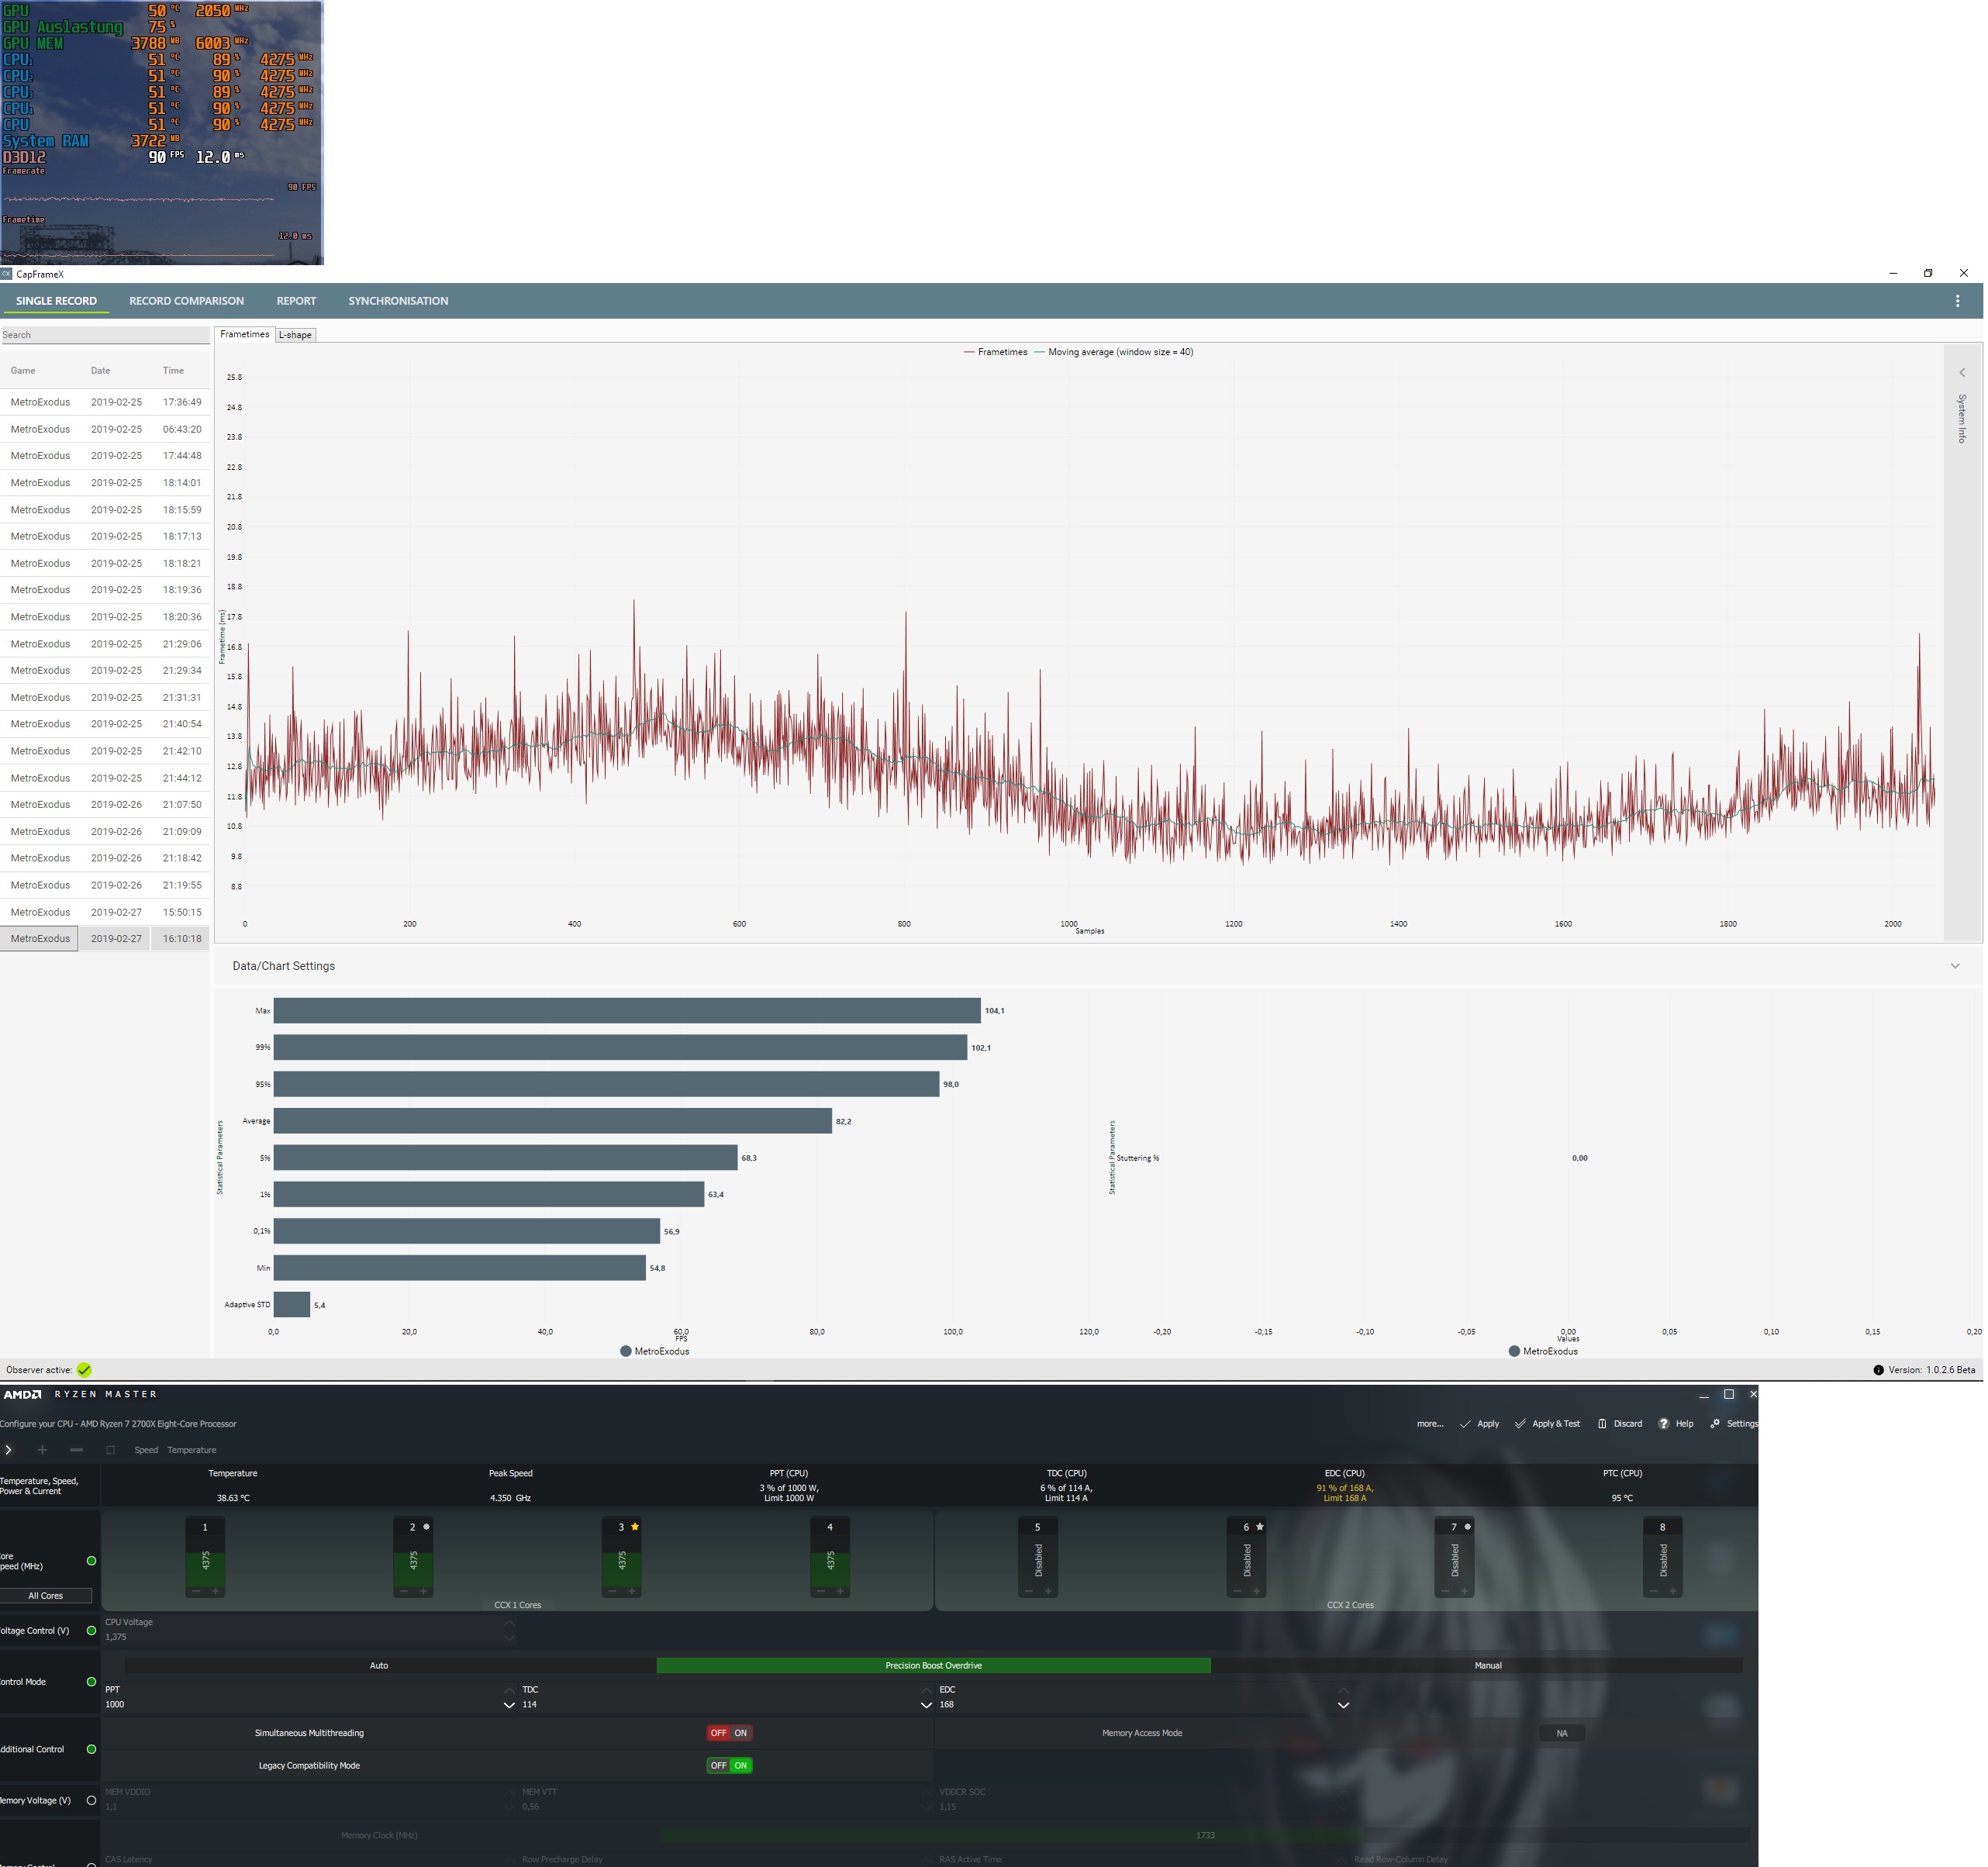The height and width of the screenshot is (1867, 1988).
Task: Click the plus profile icon in Ryzen Master toolbar
Action: tap(42, 1450)
